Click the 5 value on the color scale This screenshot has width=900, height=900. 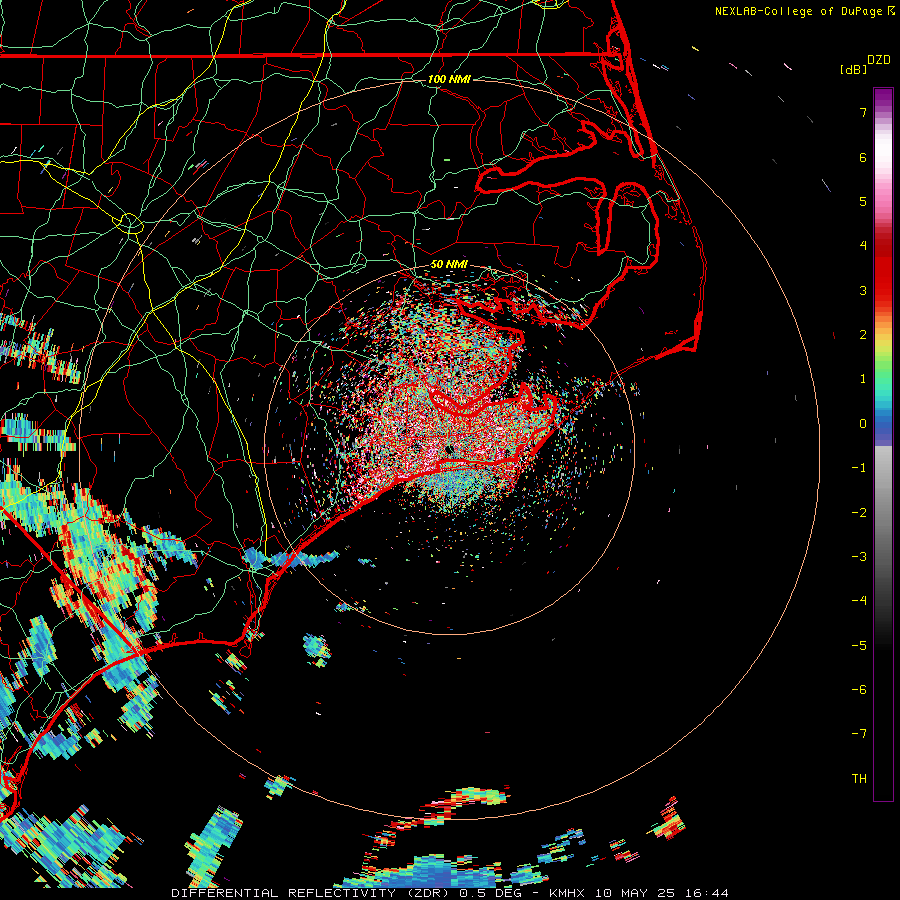(x=863, y=201)
